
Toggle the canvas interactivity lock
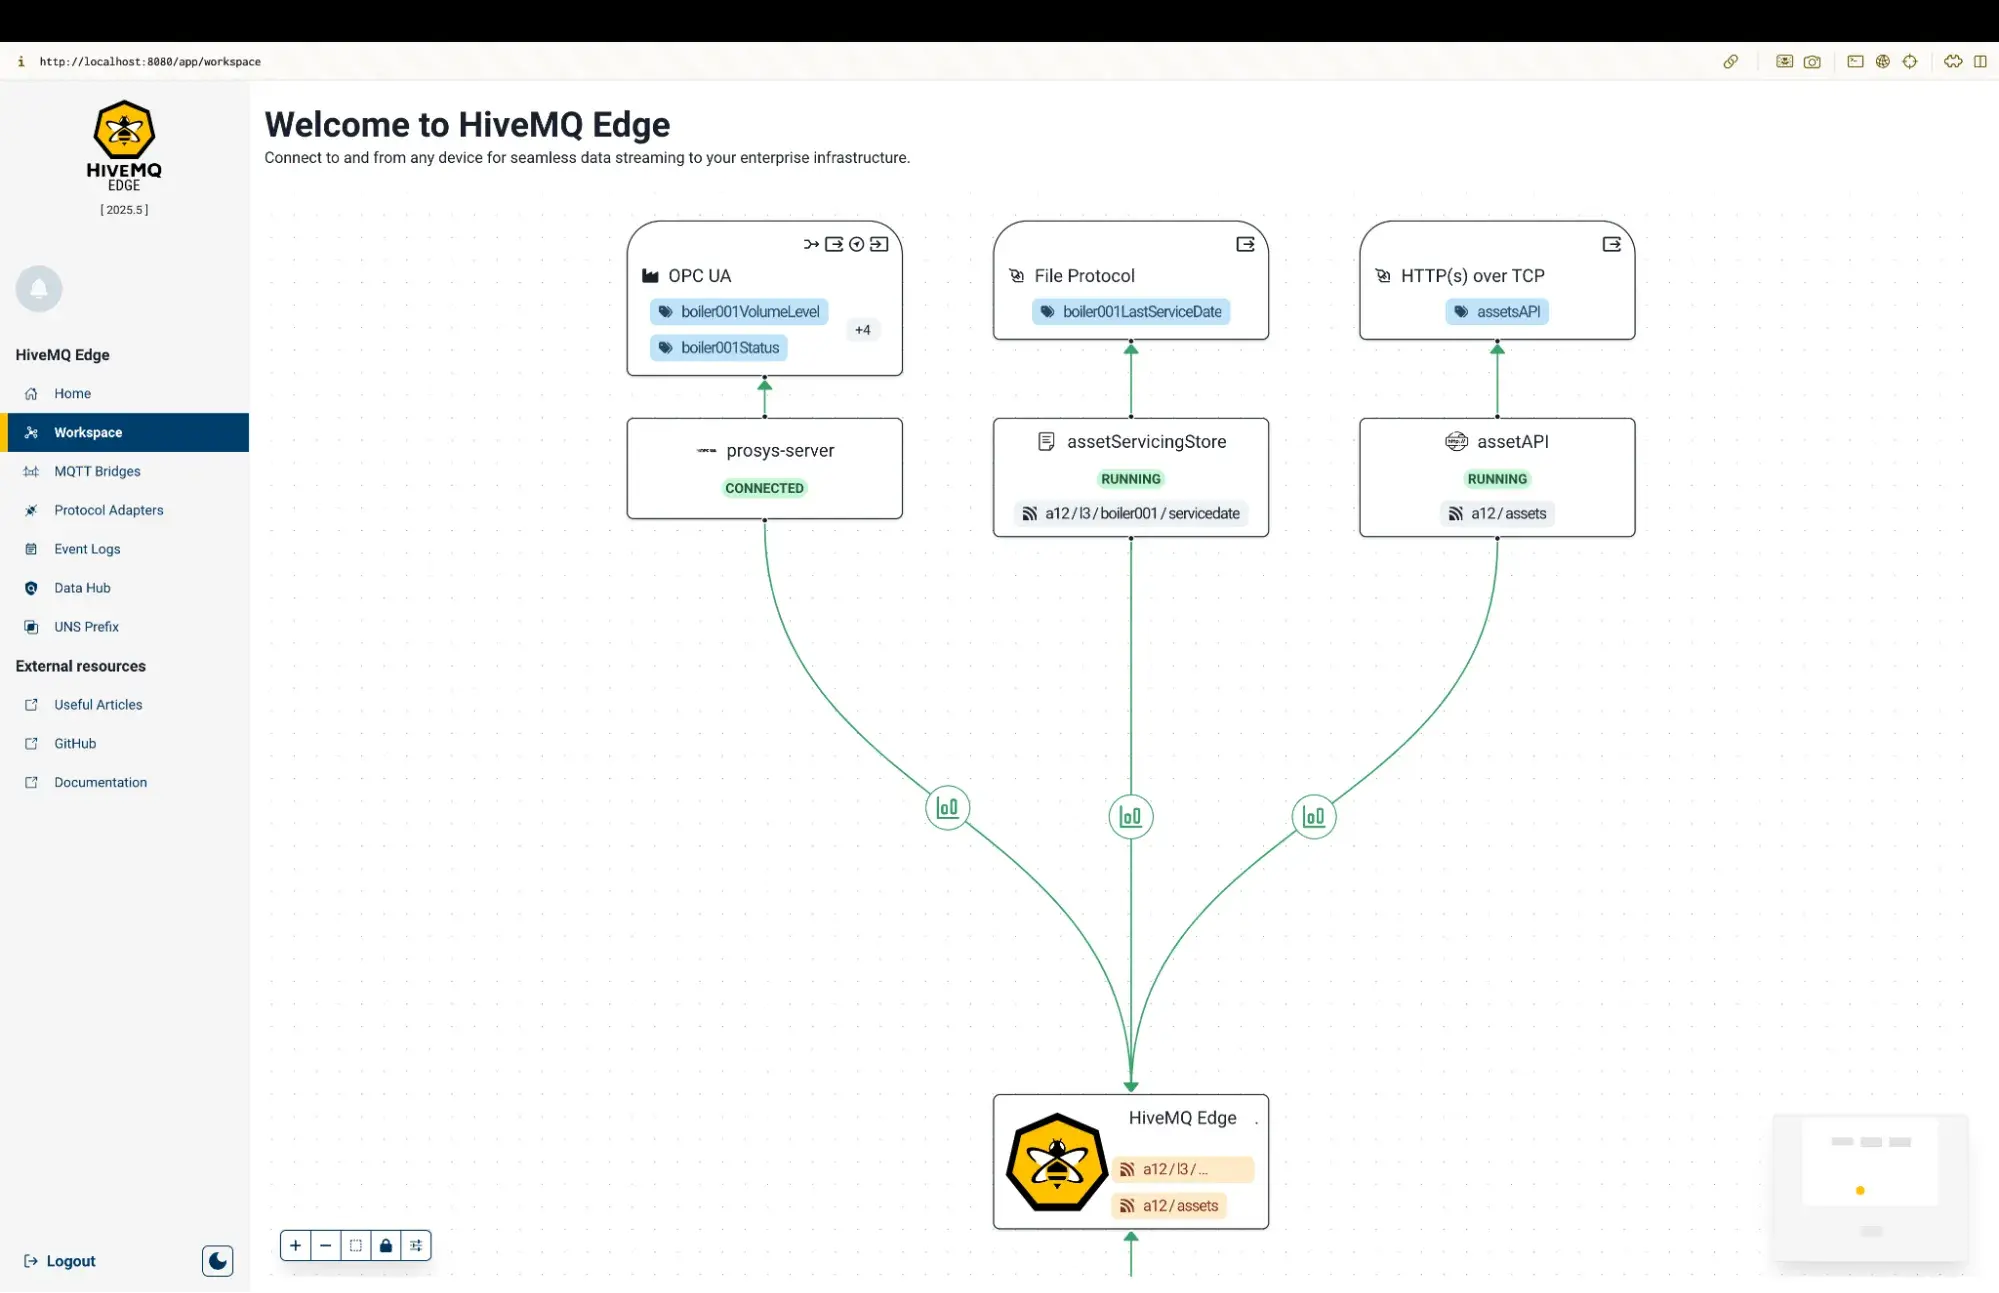386,1246
